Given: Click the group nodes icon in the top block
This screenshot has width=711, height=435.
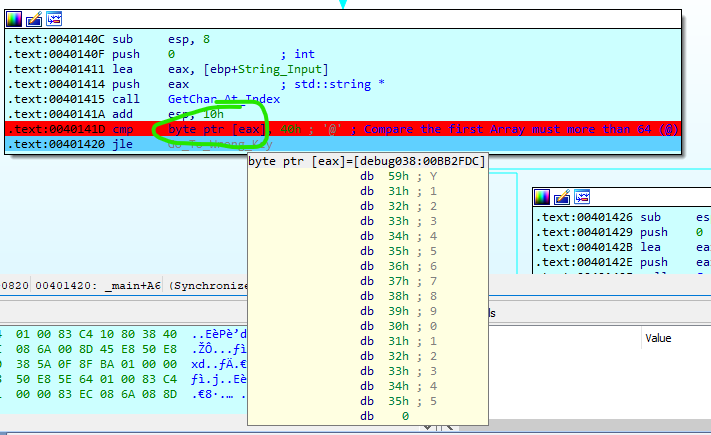Looking at the screenshot, I should coord(53,19).
